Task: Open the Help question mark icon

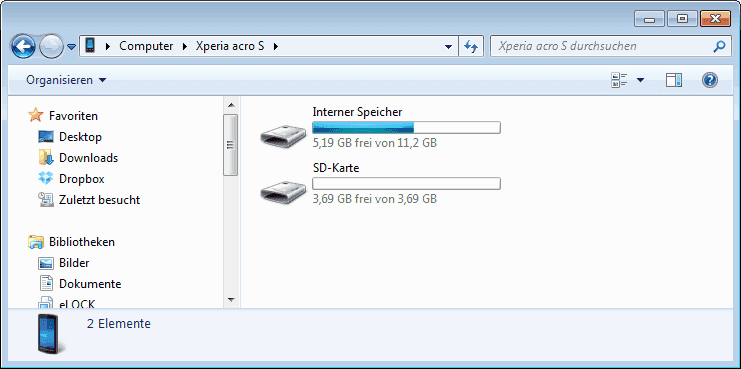Action: coord(710,80)
